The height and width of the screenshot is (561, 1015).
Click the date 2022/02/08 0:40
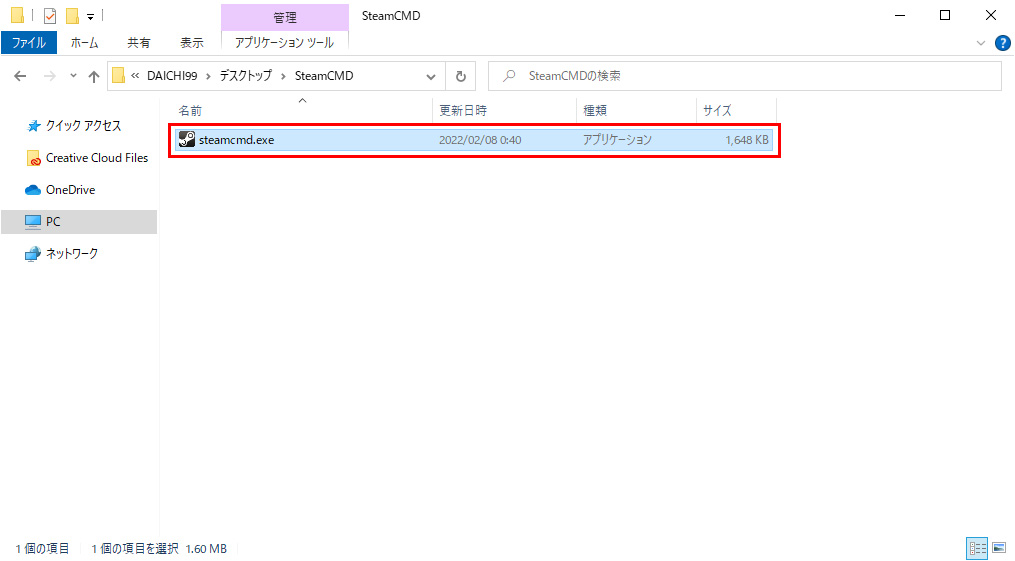[x=480, y=140]
